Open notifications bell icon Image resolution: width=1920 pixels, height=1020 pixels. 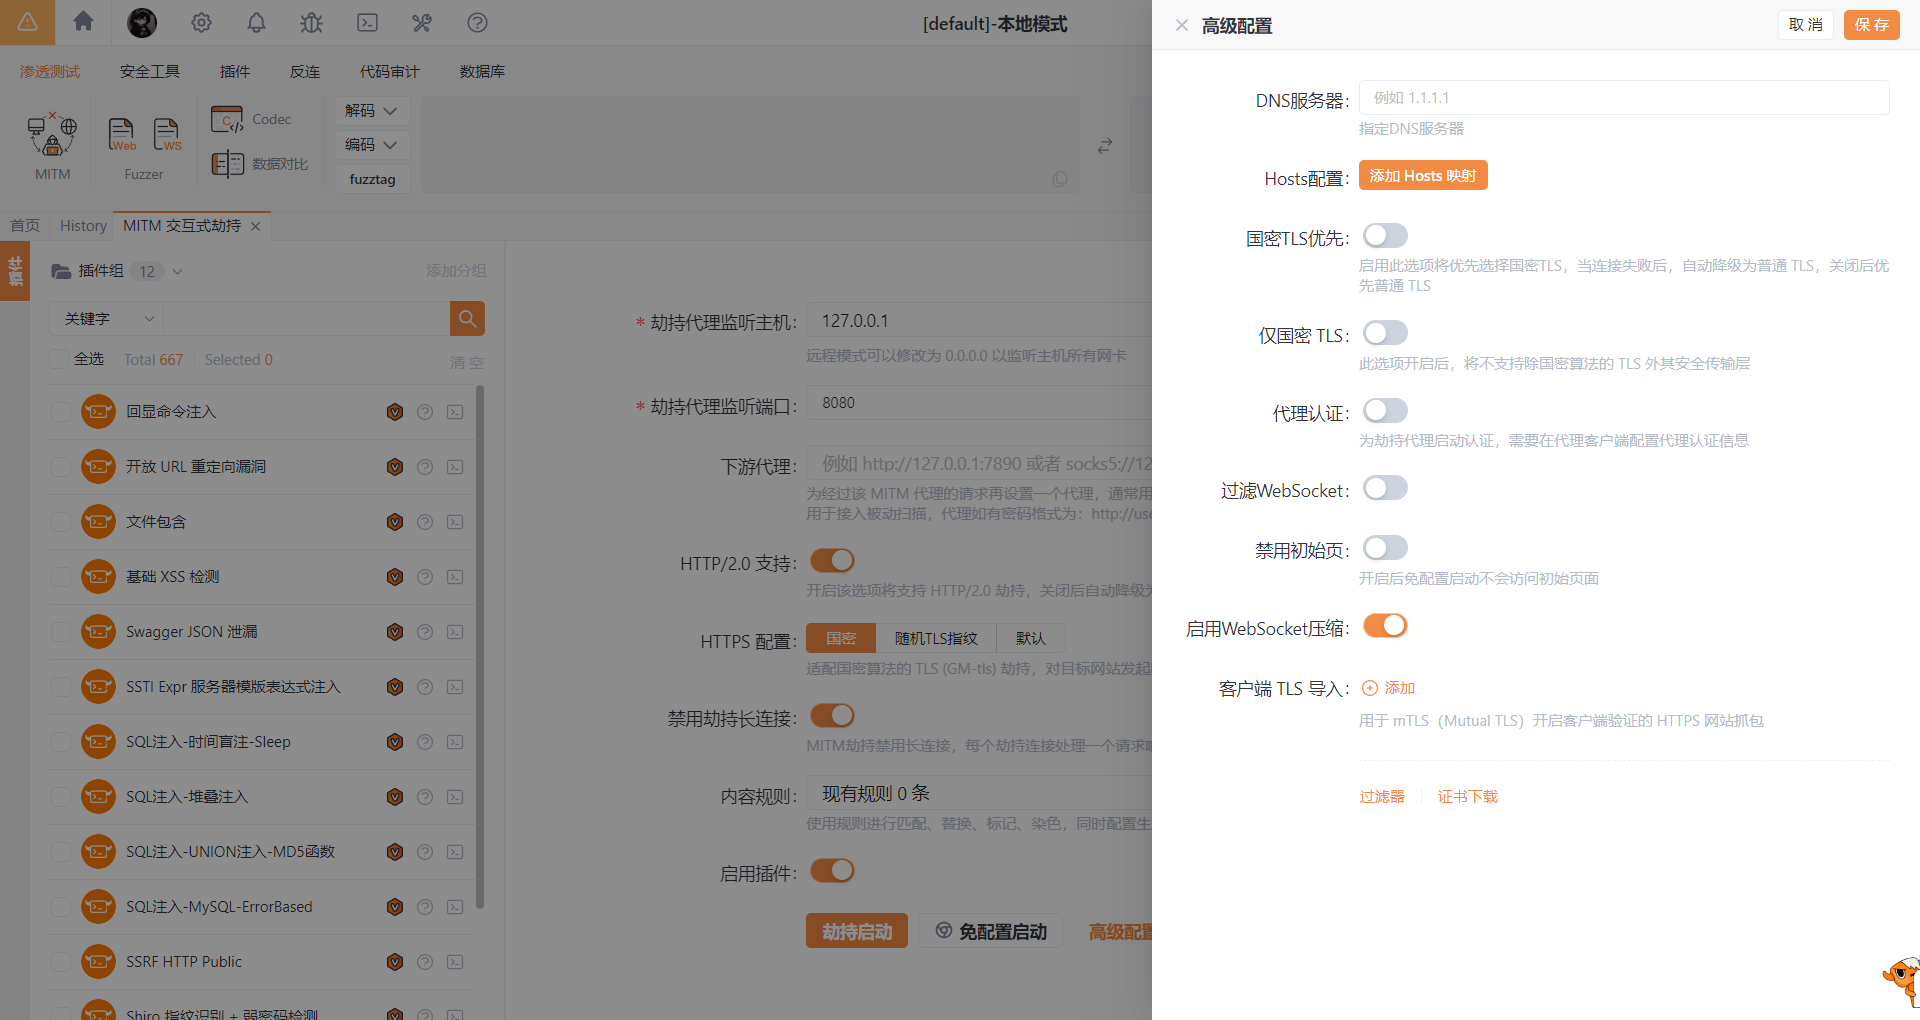coord(256,22)
